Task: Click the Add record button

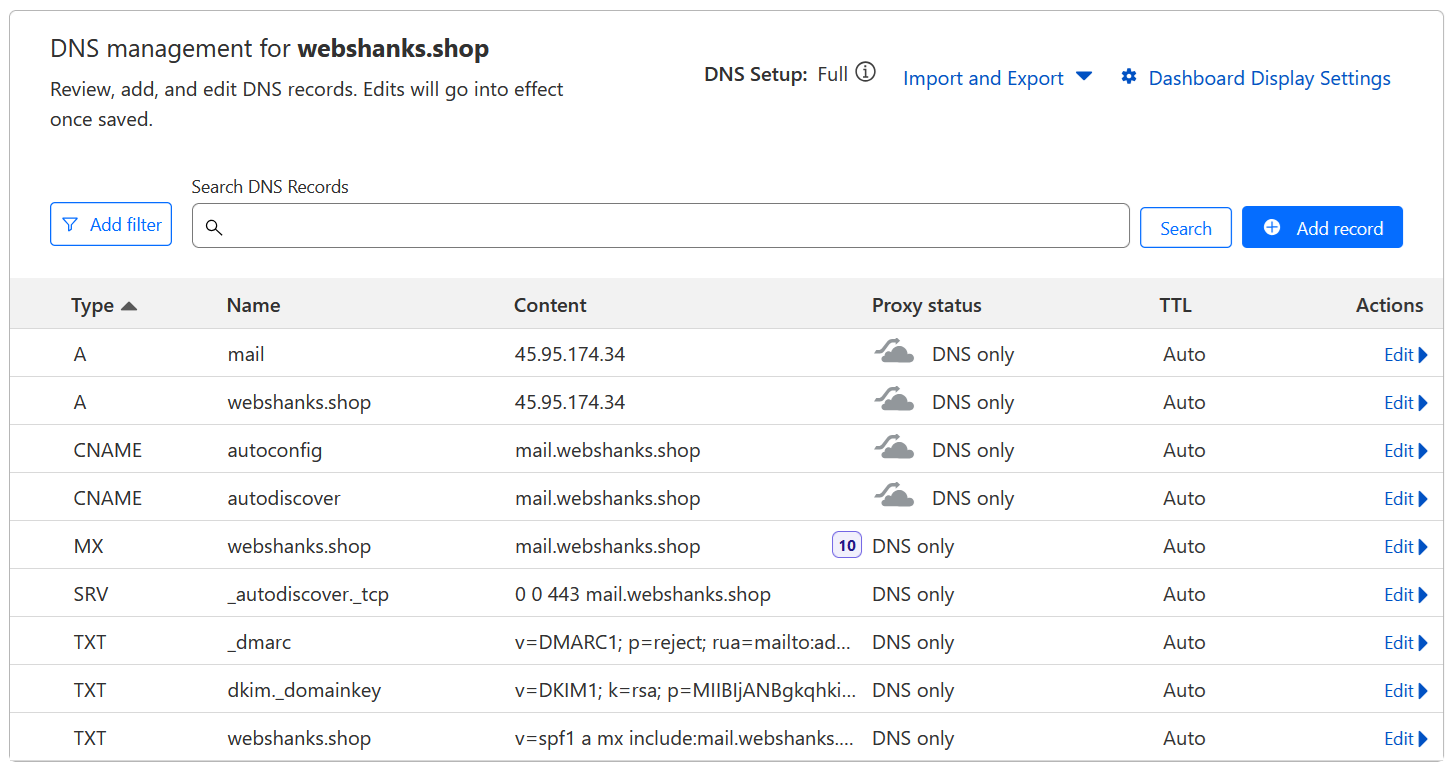Action: [1322, 227]
